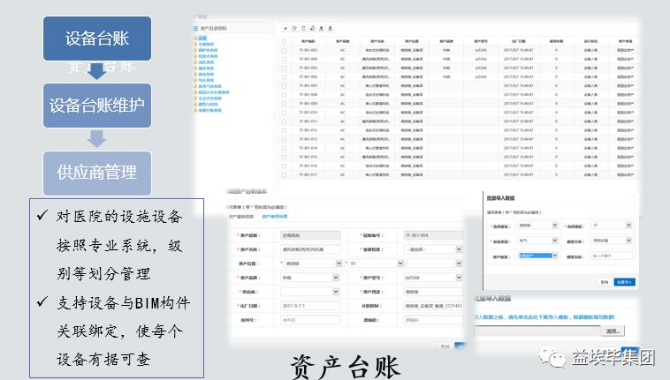670x380 pixels.
Task: Open the B1 floor dropdown in asset form
Action: [x=375, y=263]
